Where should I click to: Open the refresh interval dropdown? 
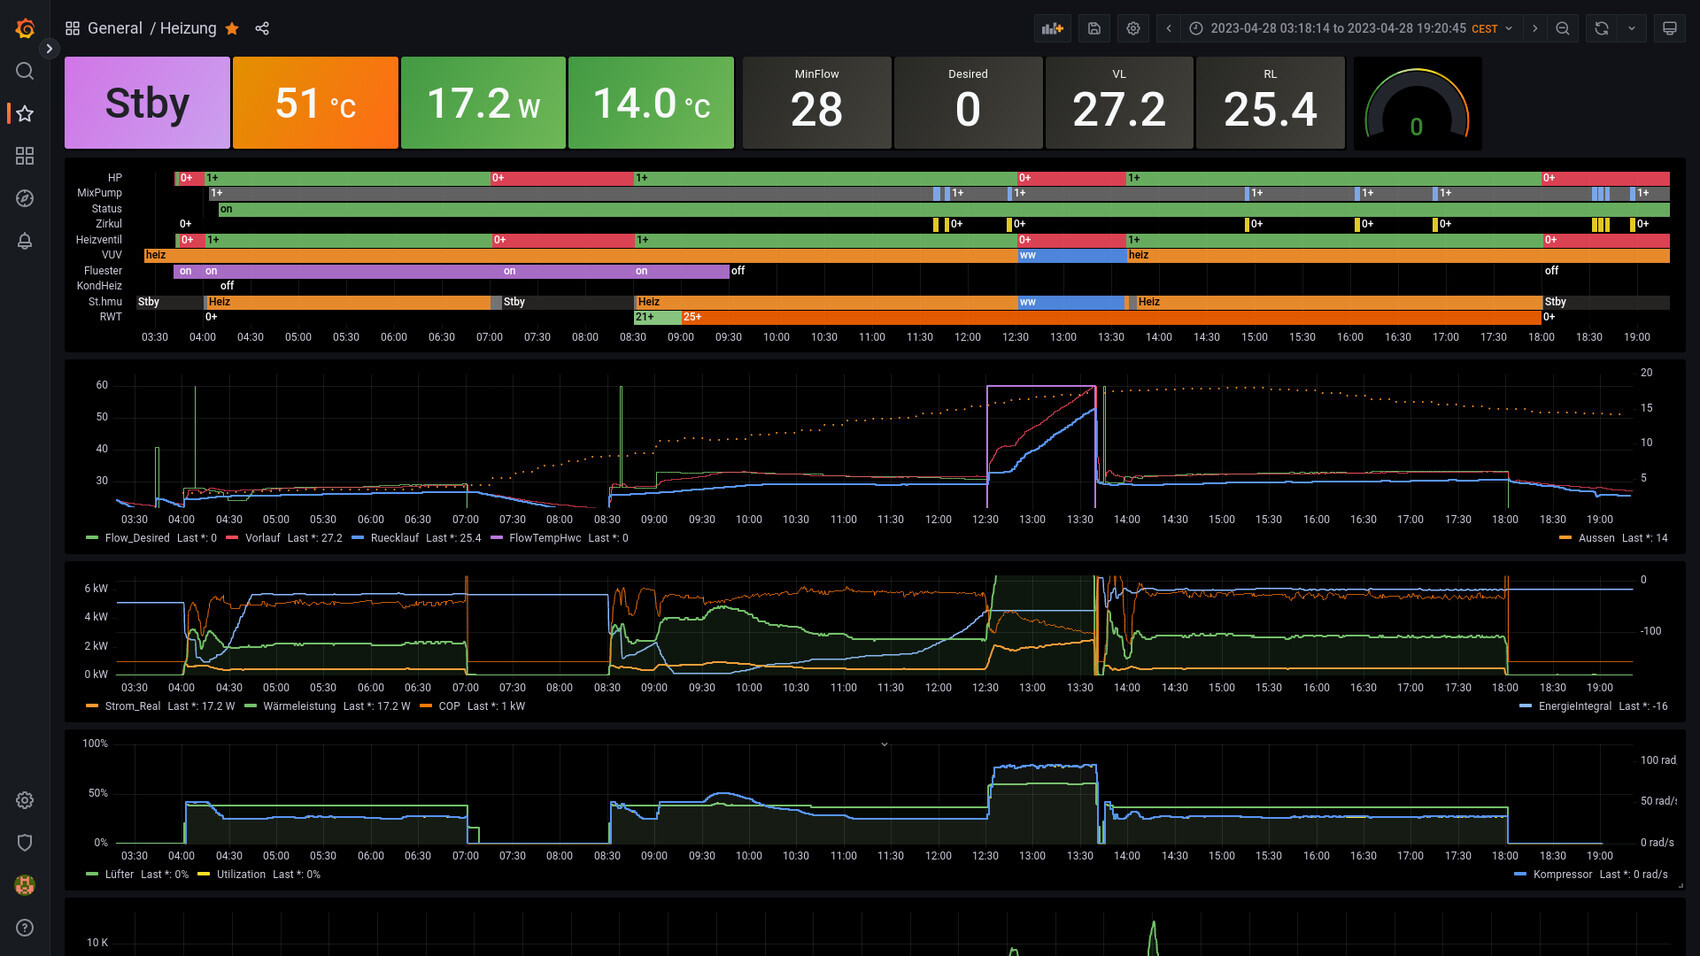tap(1631, 28)
